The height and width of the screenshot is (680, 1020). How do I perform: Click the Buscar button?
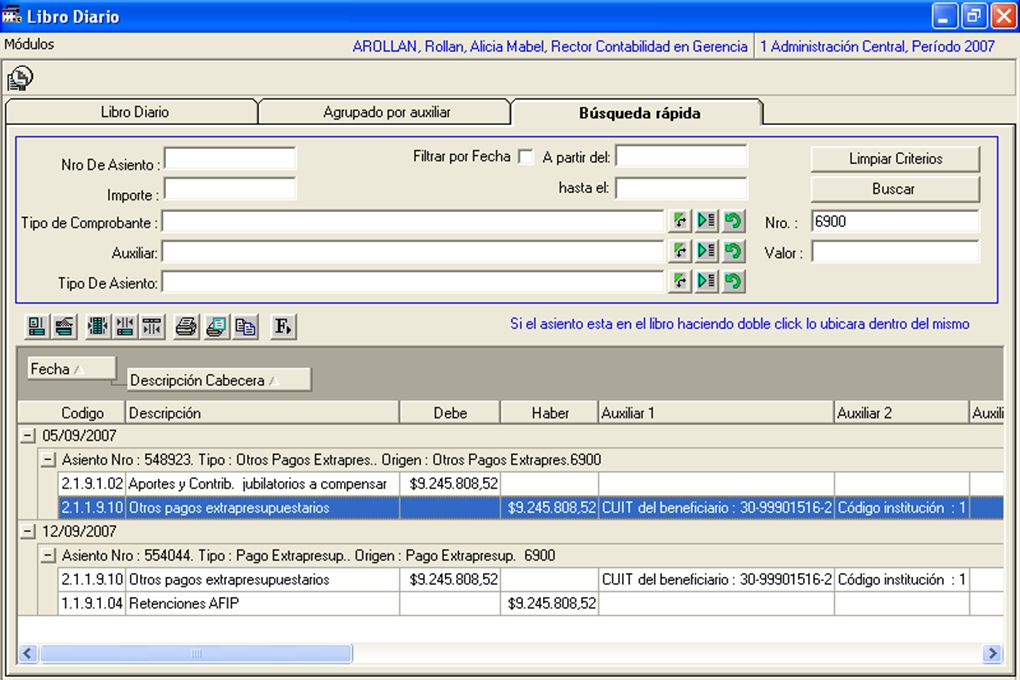[x=895, y=189]
